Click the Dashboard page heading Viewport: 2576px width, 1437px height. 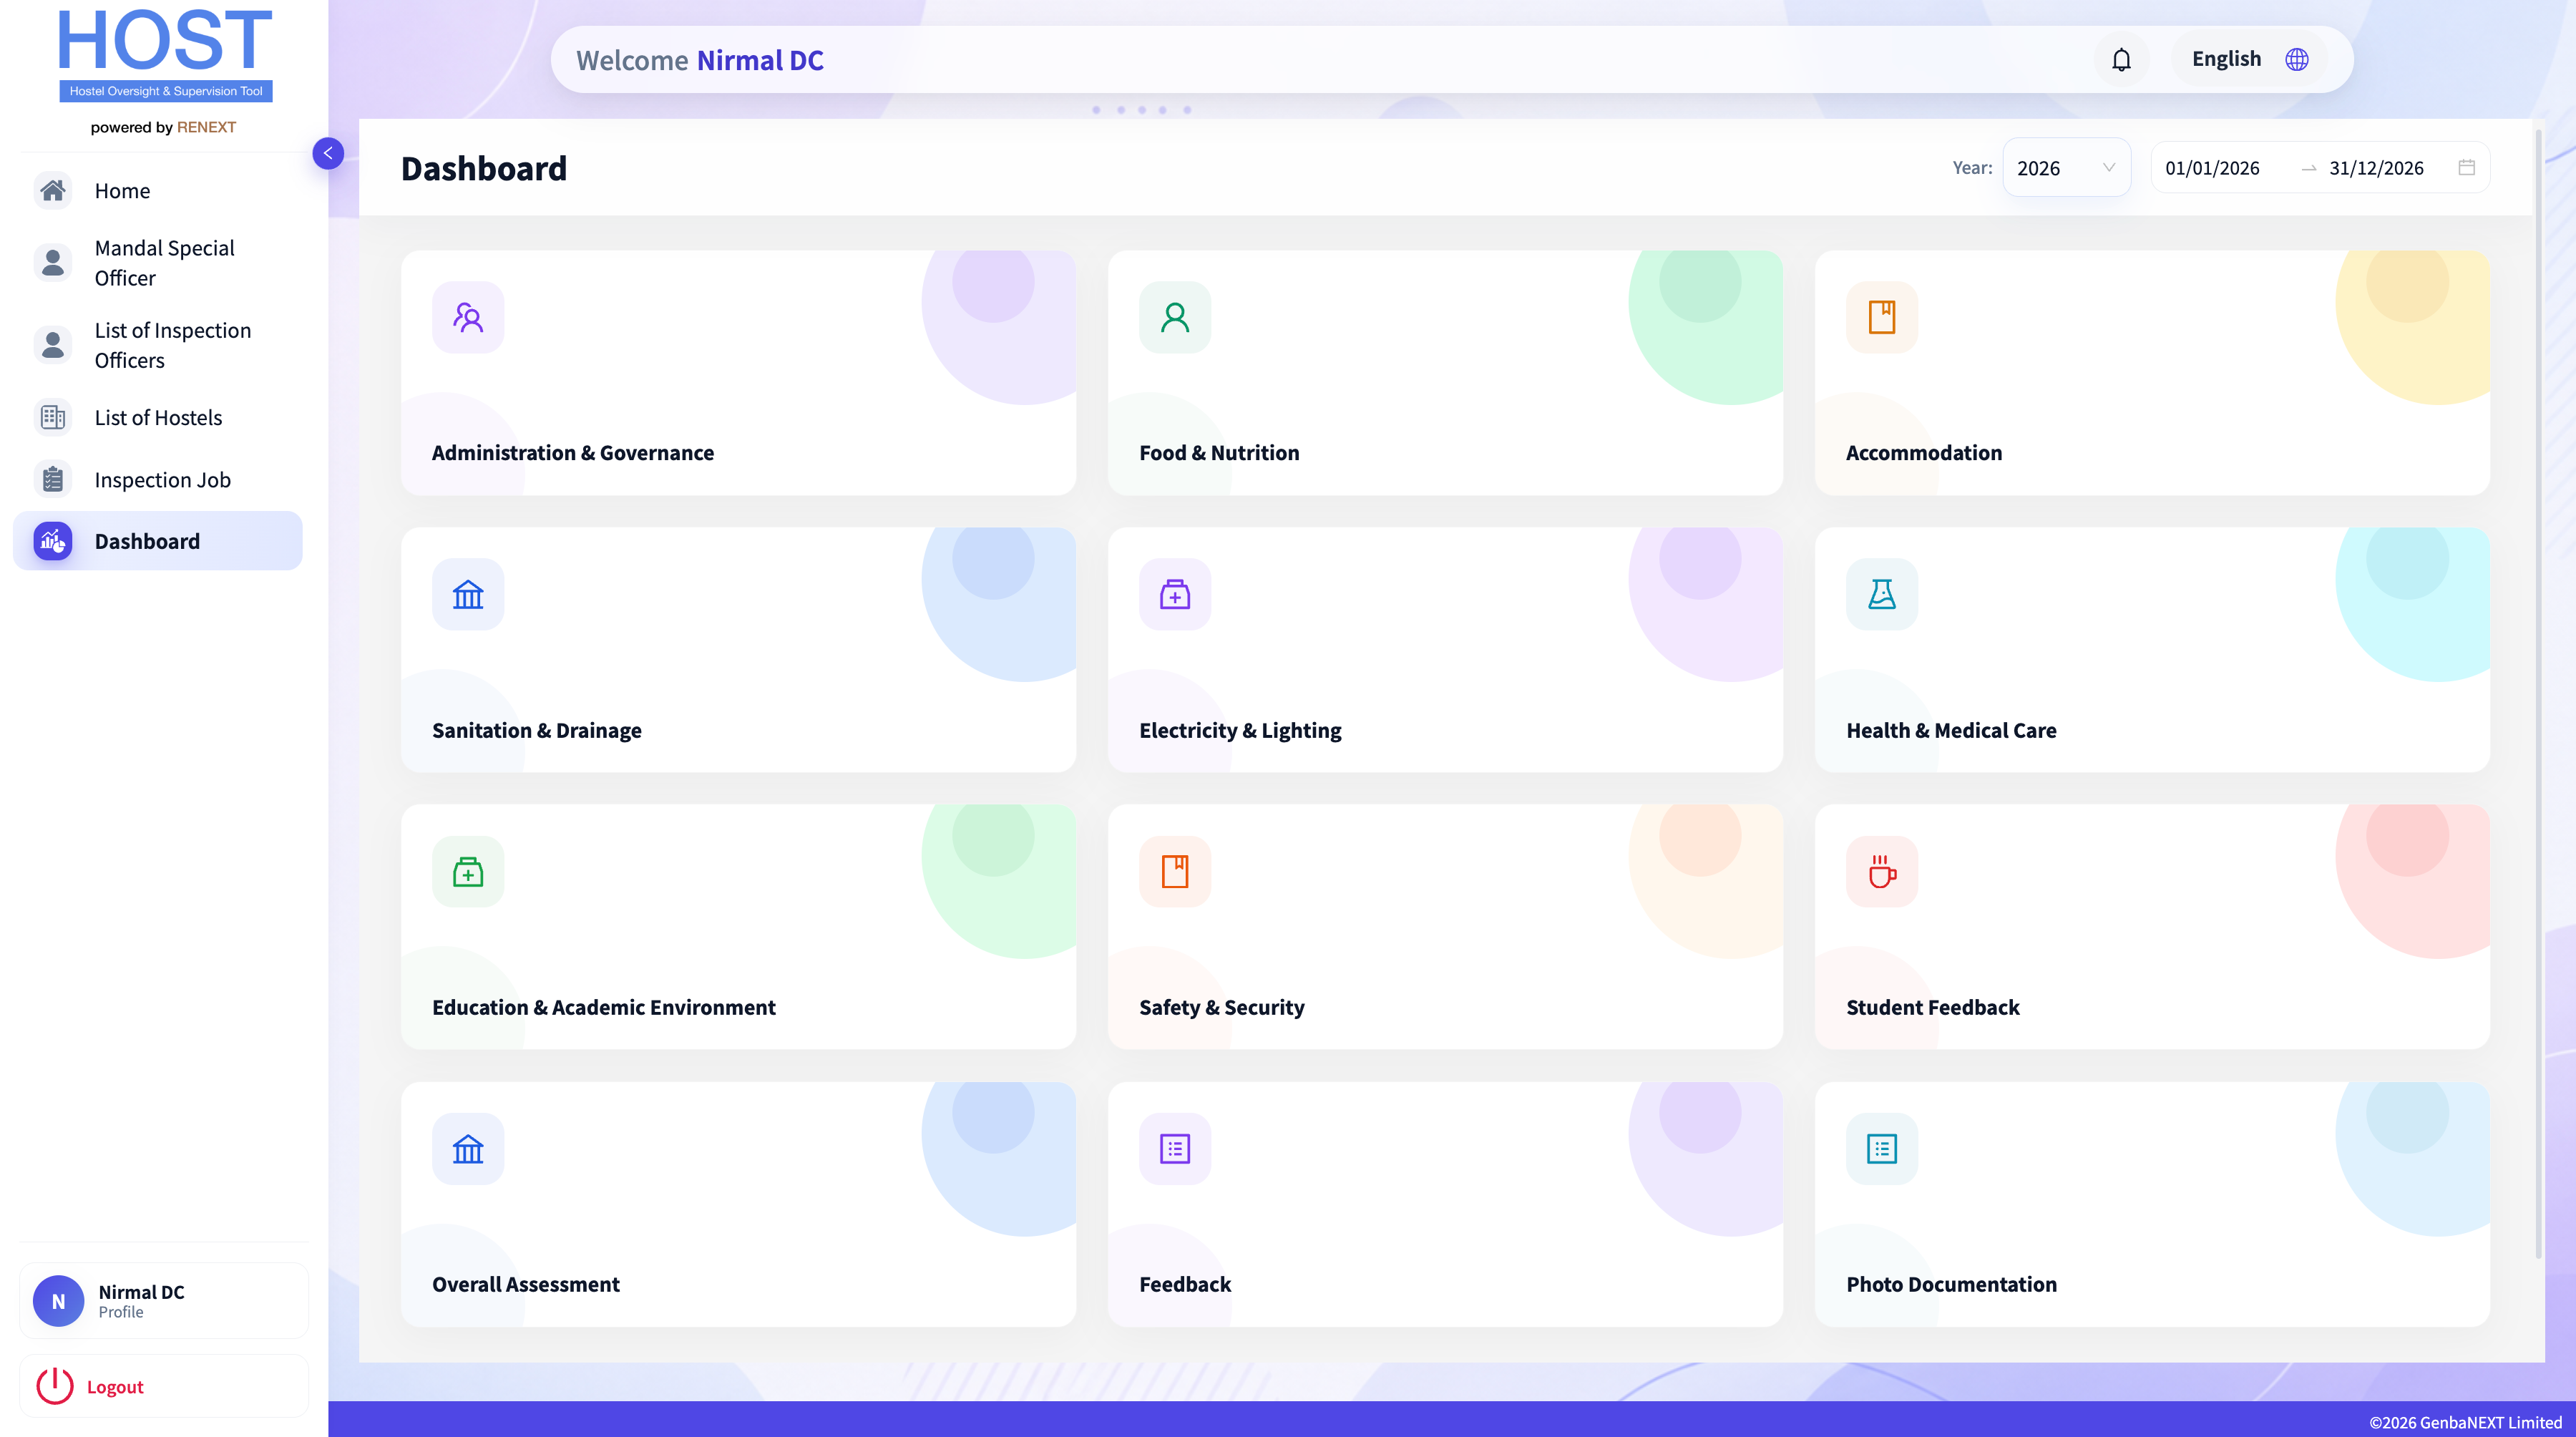[x=484, y=168]
